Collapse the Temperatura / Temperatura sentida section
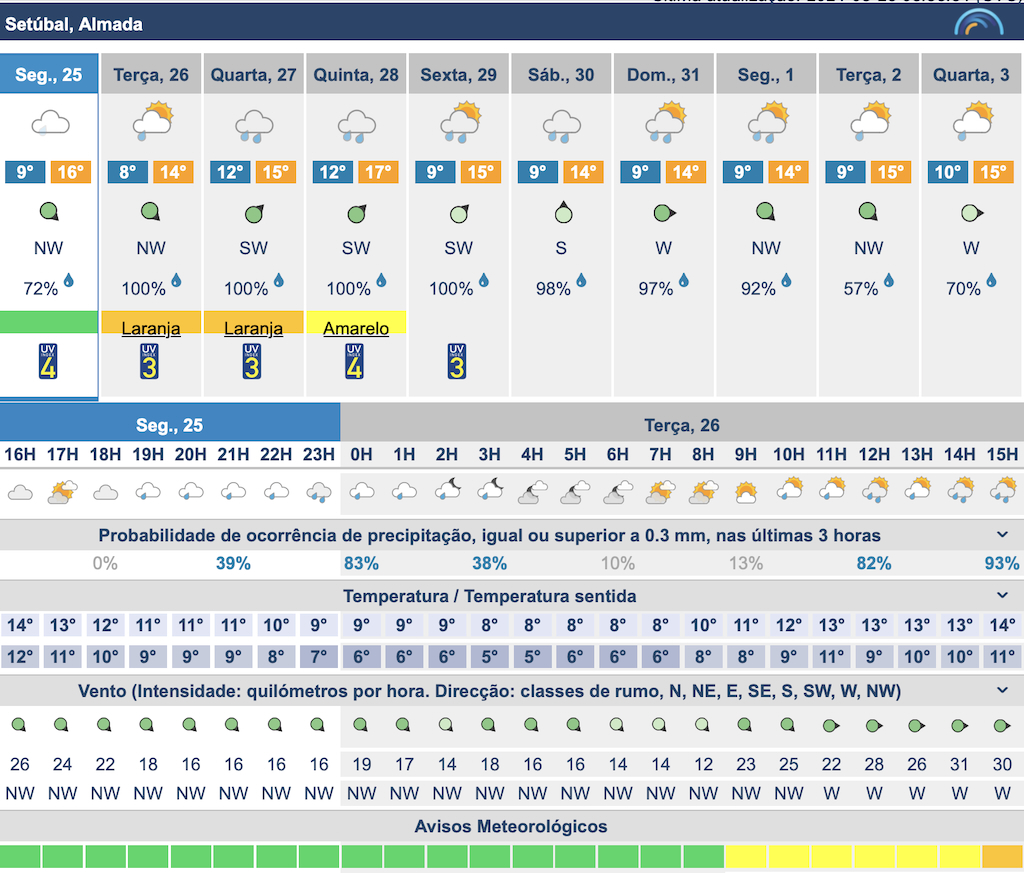This screenshot has width=1024, height=873. [1002, 596]
